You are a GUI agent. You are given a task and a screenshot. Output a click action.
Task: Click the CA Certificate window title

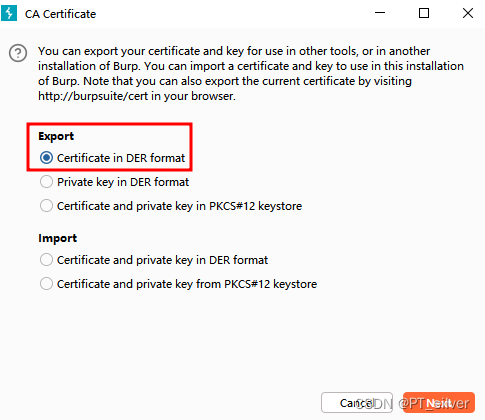click(60, 14)
